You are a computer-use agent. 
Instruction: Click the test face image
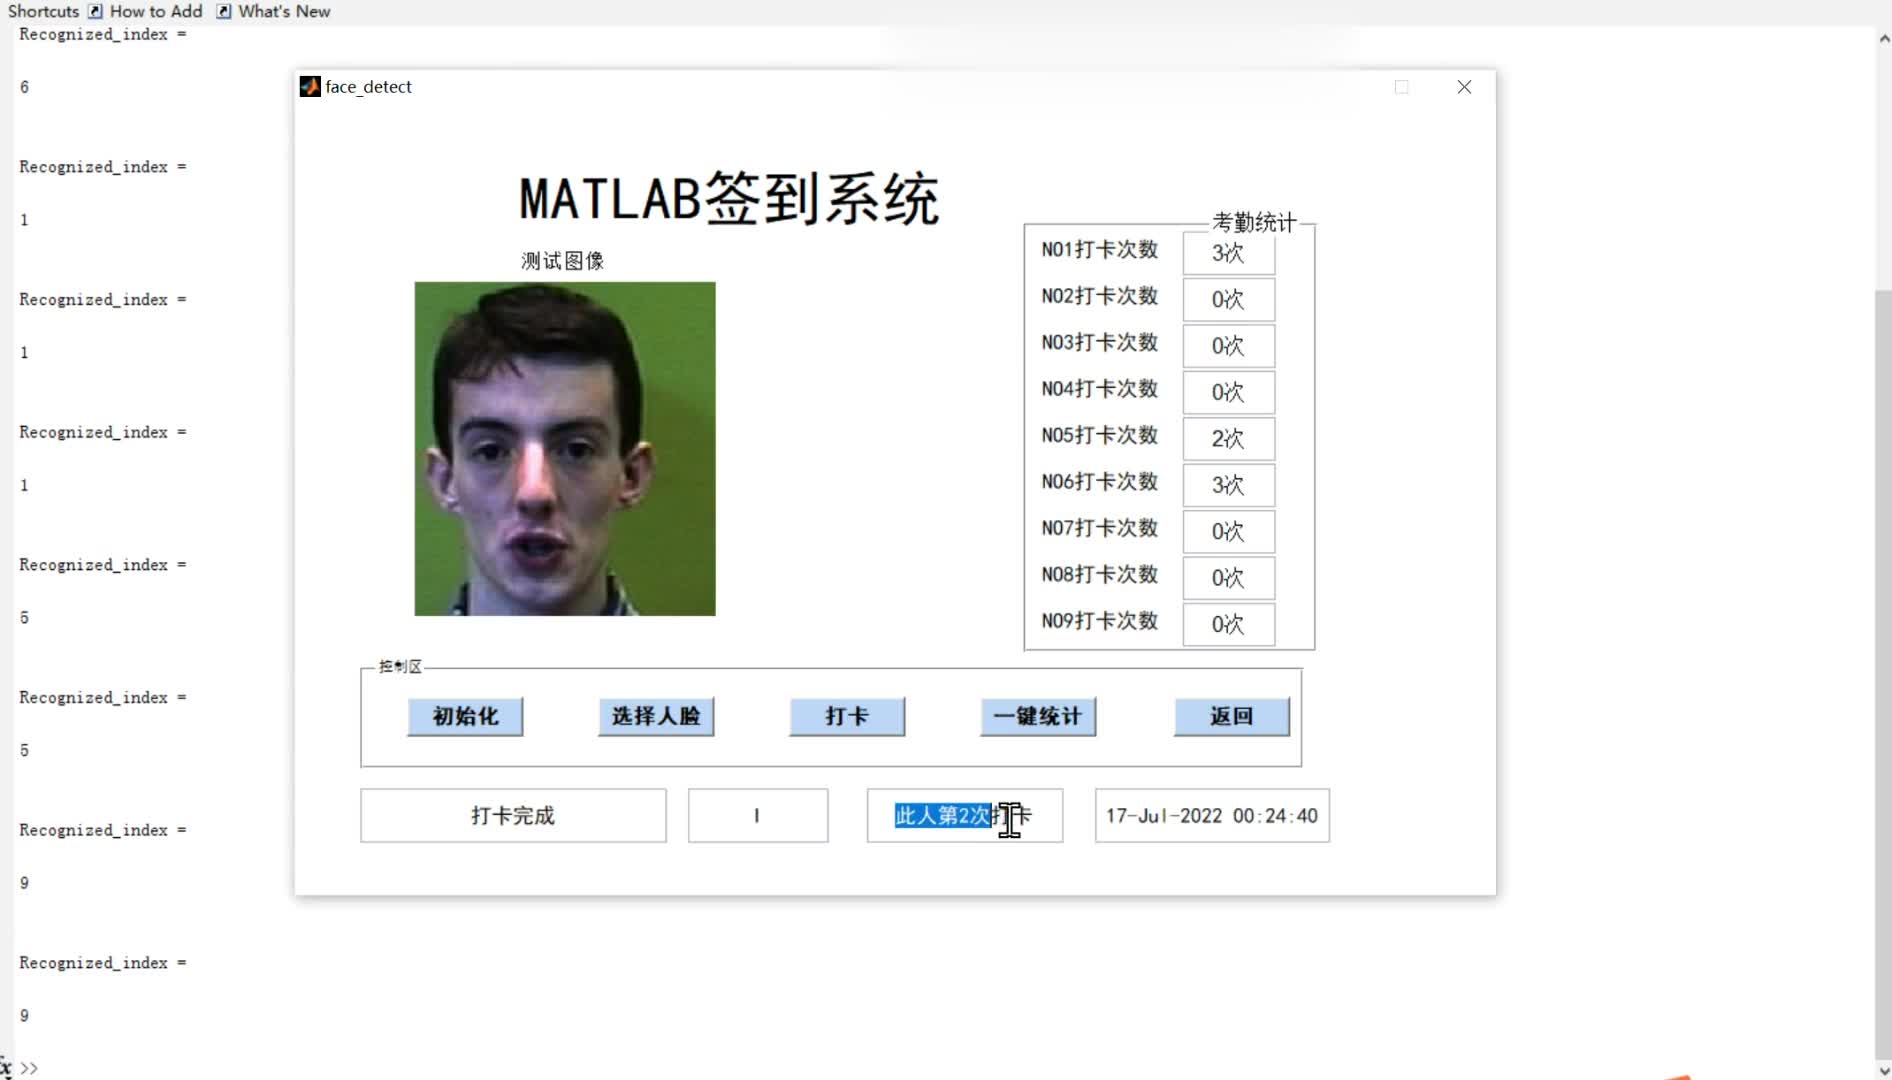click(565, 449)
